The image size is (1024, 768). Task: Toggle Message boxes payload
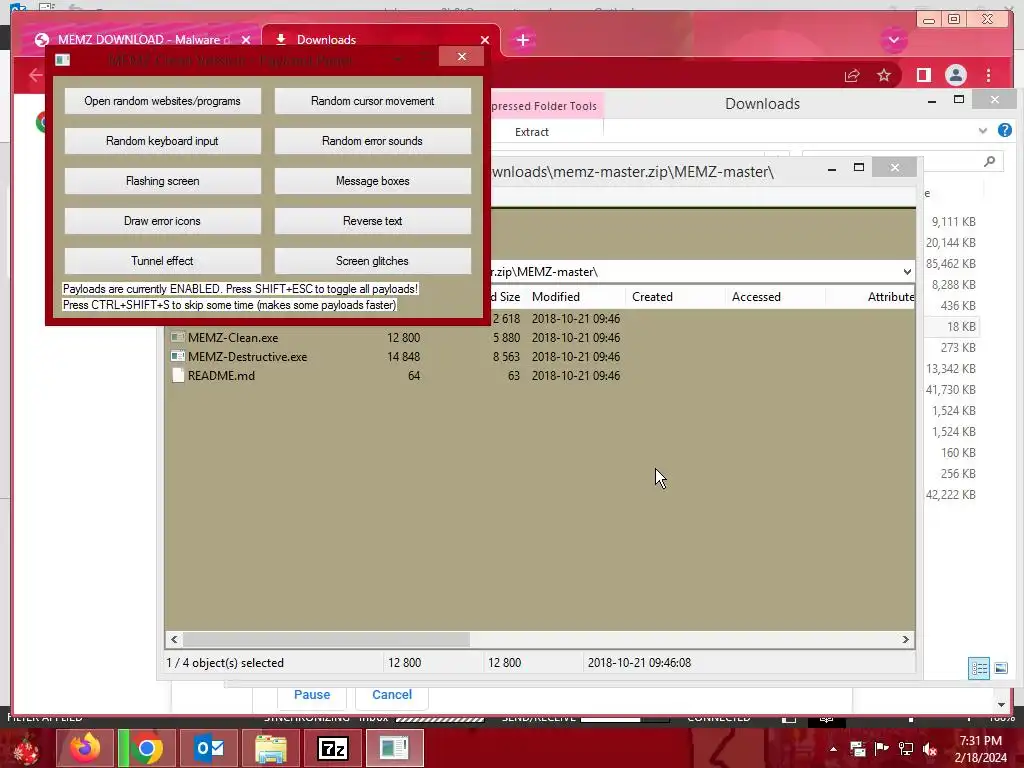pos(372,181)
